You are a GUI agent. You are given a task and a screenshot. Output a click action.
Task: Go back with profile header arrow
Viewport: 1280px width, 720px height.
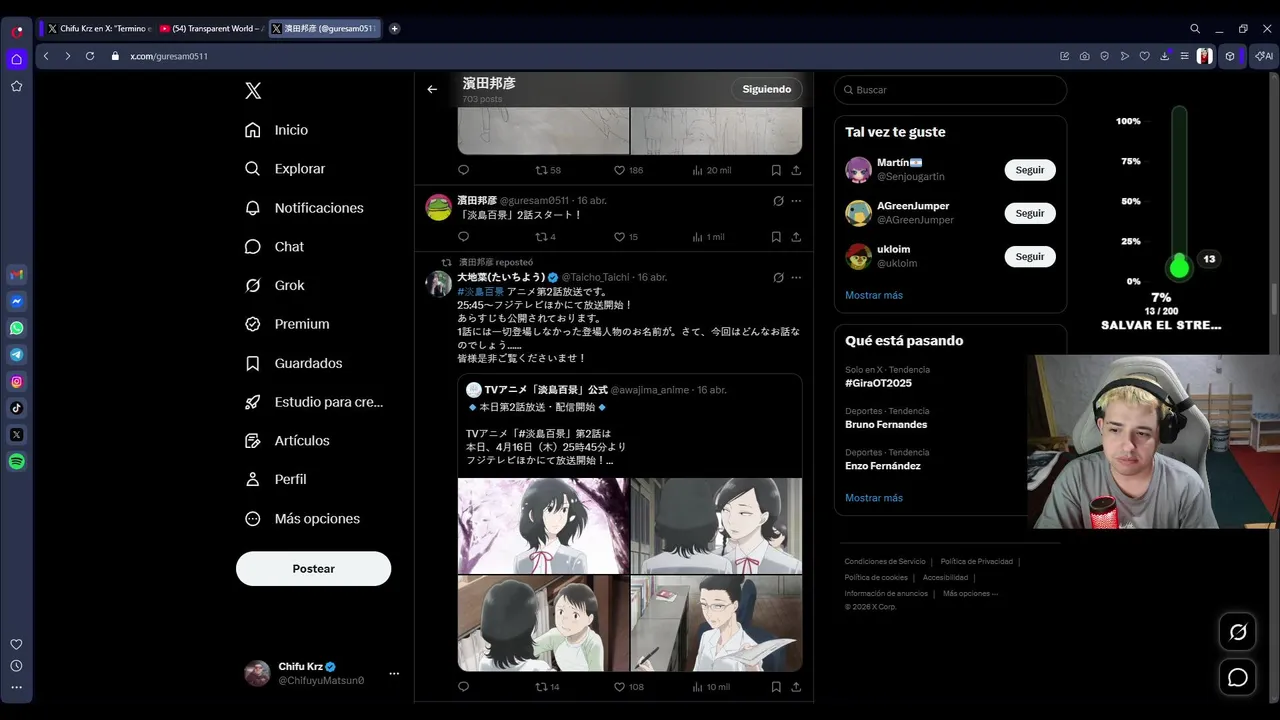[x=432, y=89]
